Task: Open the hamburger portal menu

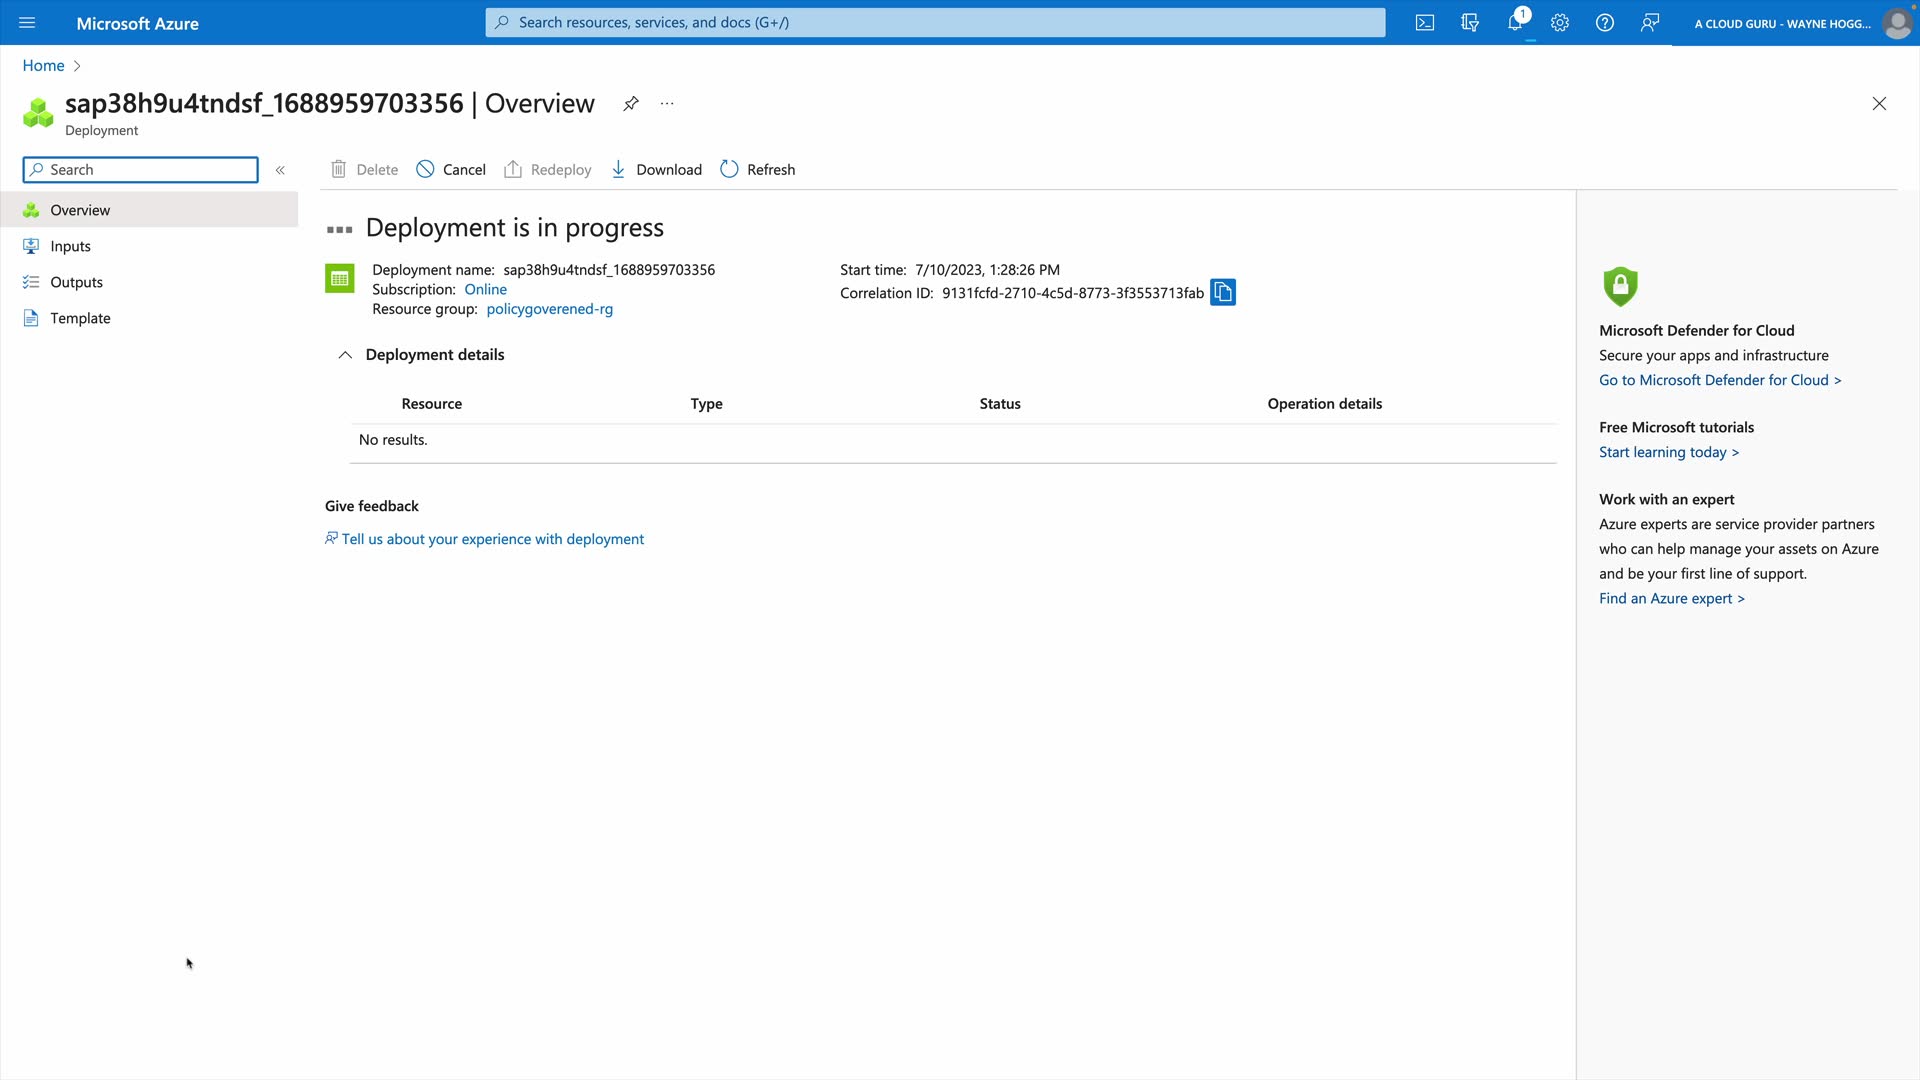Action: (x=27, y=23)
